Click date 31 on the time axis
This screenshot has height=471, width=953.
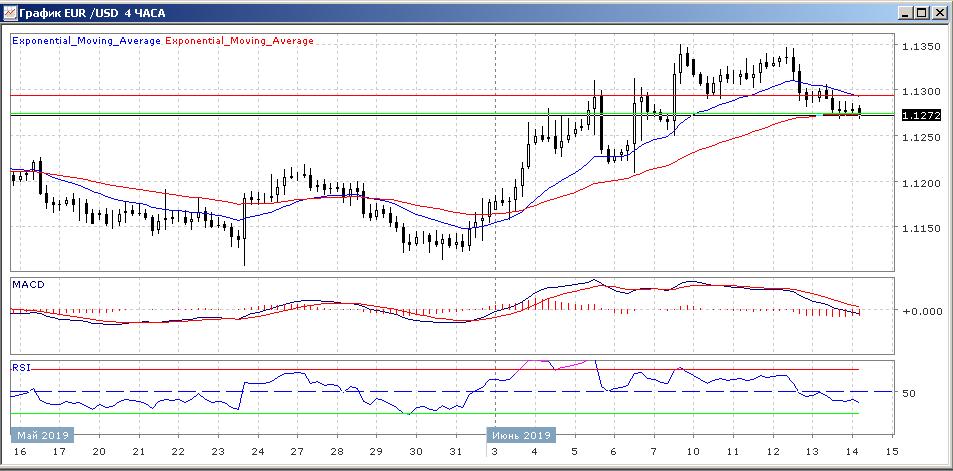point(456,452)
